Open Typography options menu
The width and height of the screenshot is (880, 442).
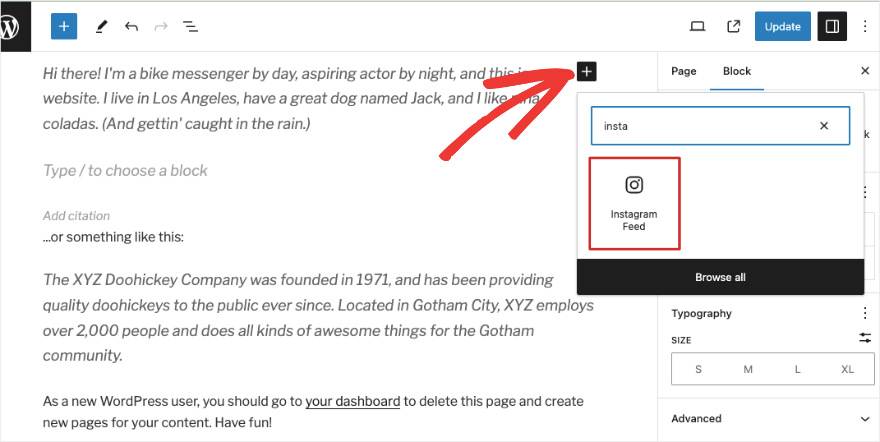pos(865,313)
